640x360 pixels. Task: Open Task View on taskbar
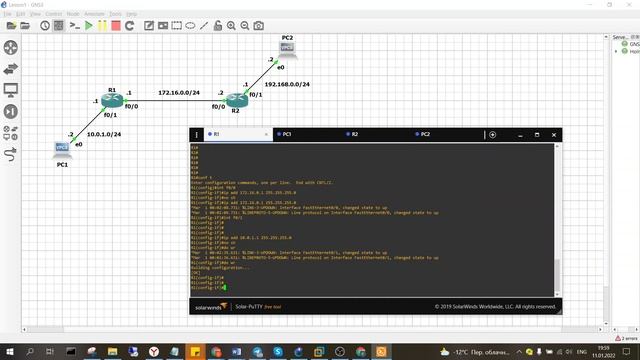(50, 351)
